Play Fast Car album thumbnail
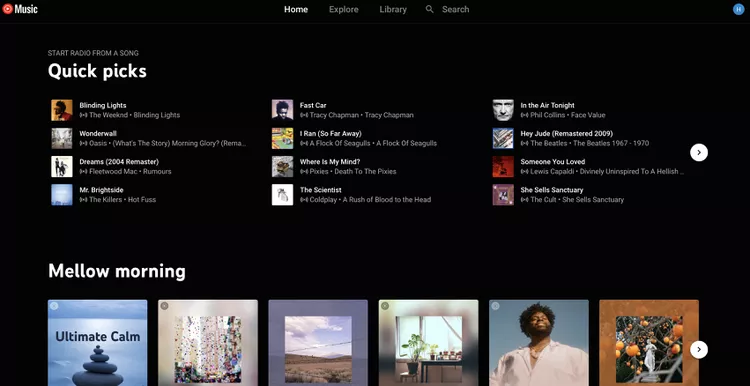 point(282,110)
